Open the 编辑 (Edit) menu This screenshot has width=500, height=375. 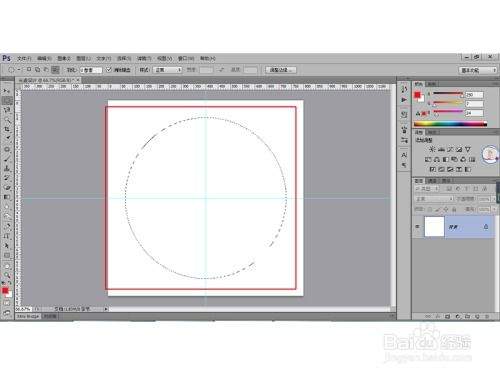click(x=44, y=58)
